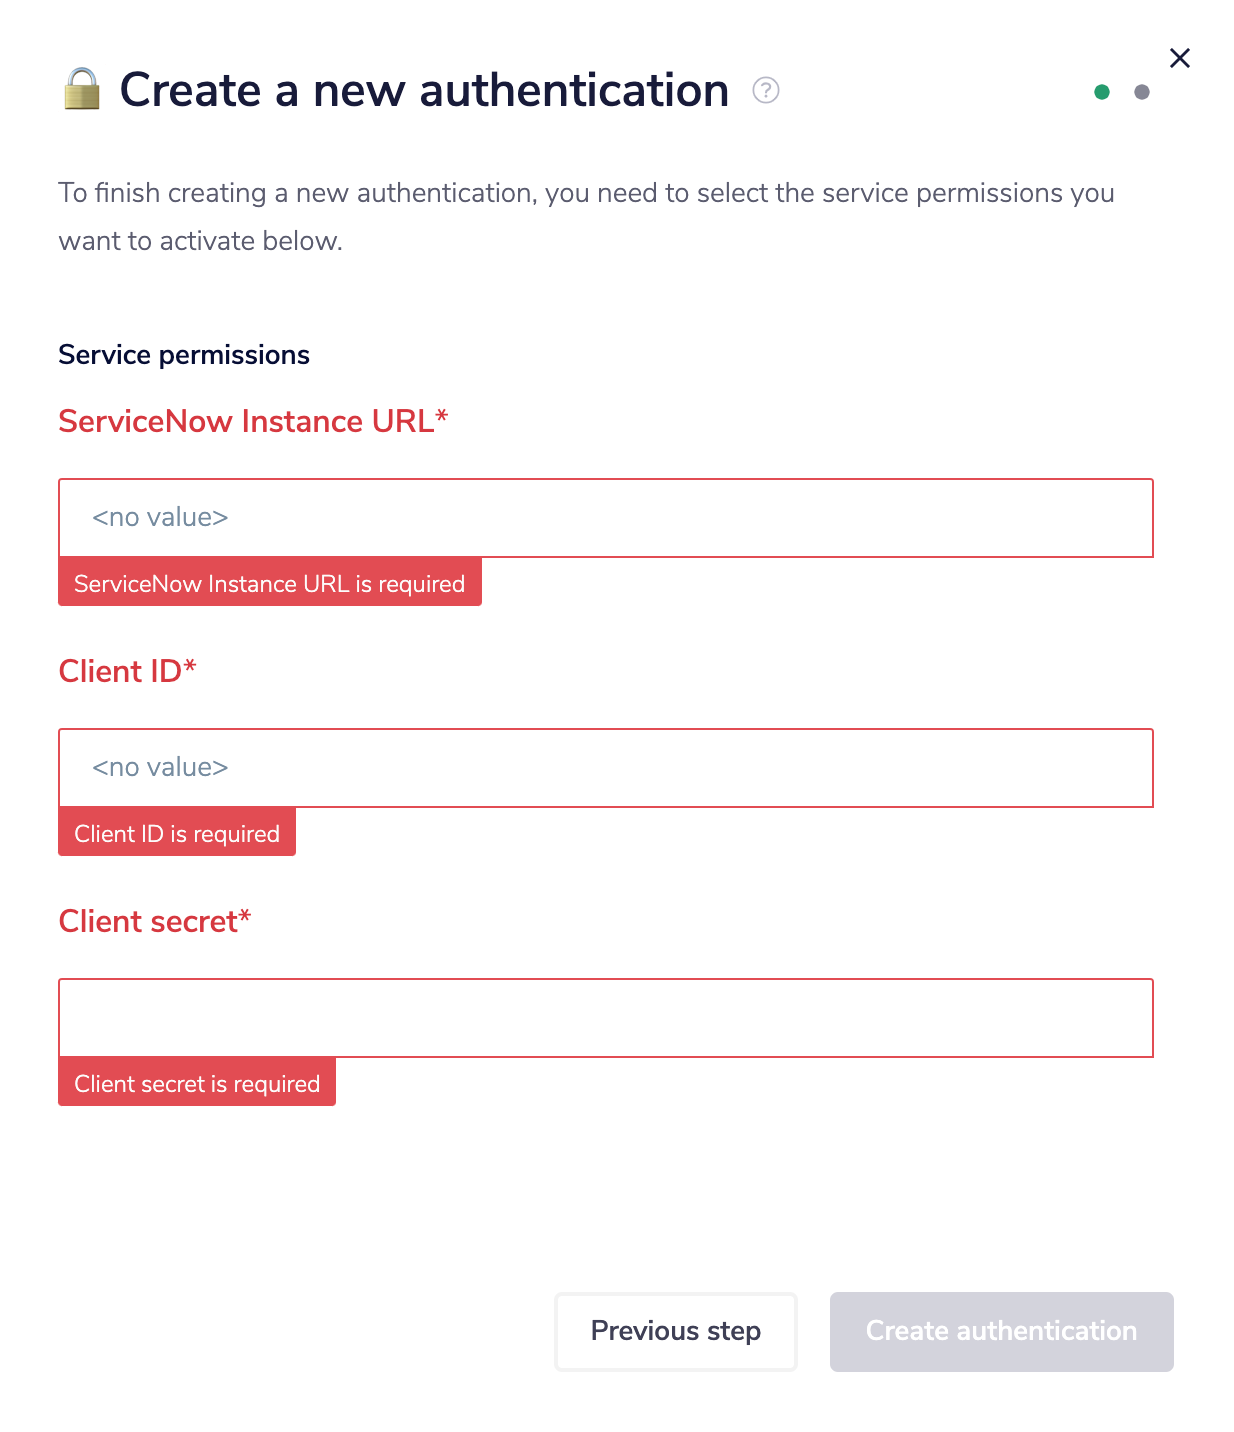Click the ServiceNow Instance URL is required badge
Image resolution: width=1234 pixels, height=1432 pixels.
270,582
